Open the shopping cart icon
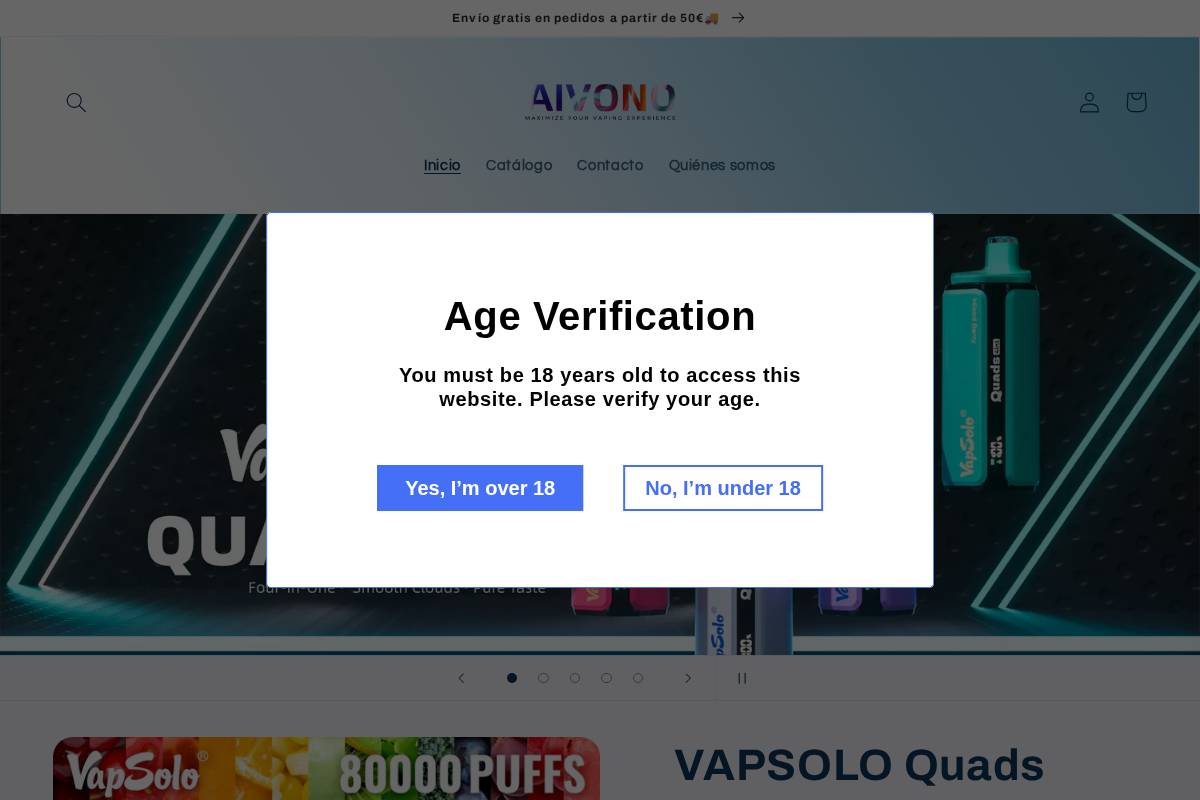This screenshot has width=1200, height=800. pos(1136,102)
